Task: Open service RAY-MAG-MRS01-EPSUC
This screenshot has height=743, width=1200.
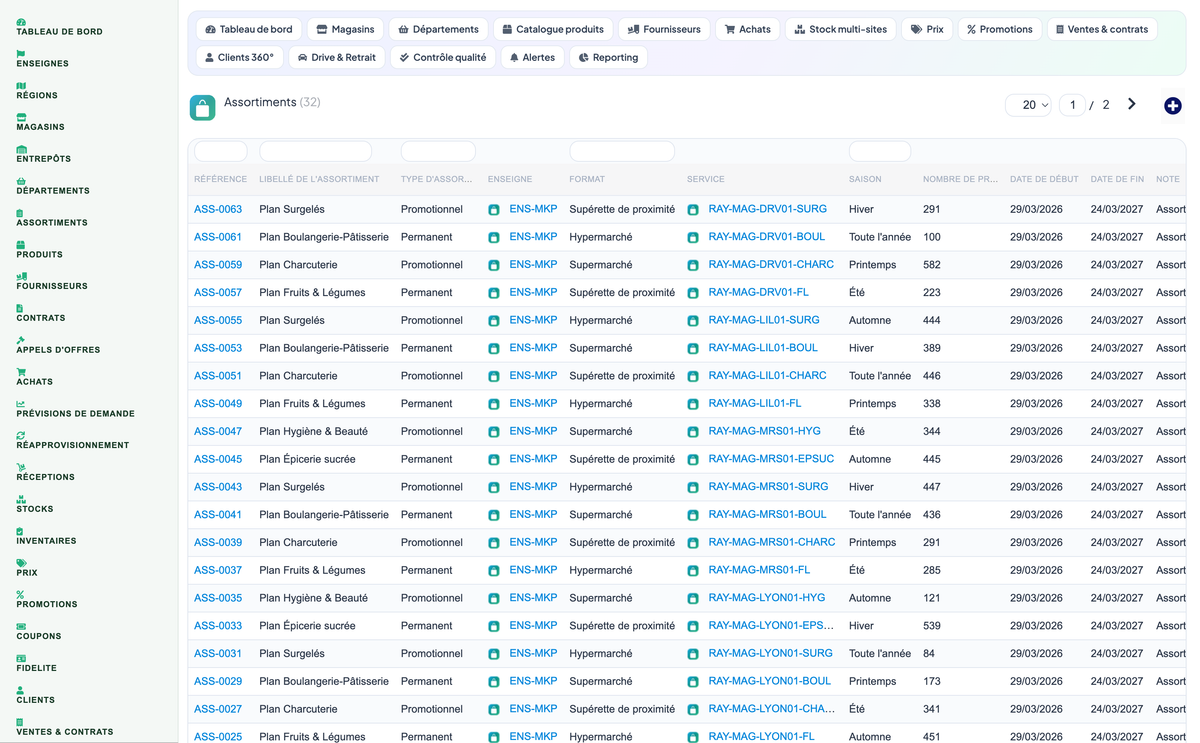Action: [771, 459]
